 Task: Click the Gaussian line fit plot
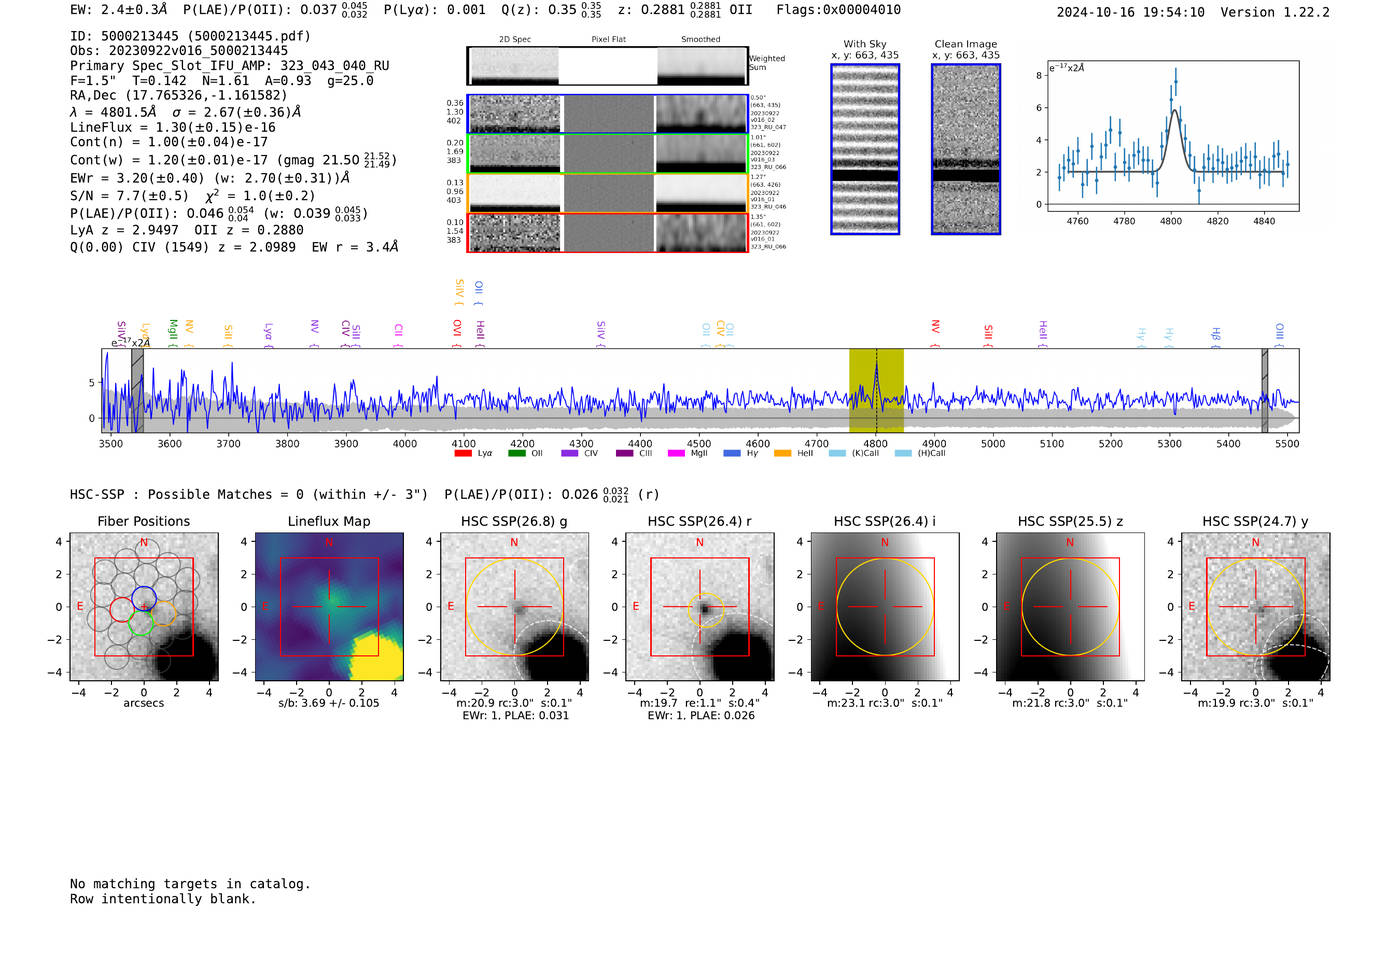[x=1172, y=136]
